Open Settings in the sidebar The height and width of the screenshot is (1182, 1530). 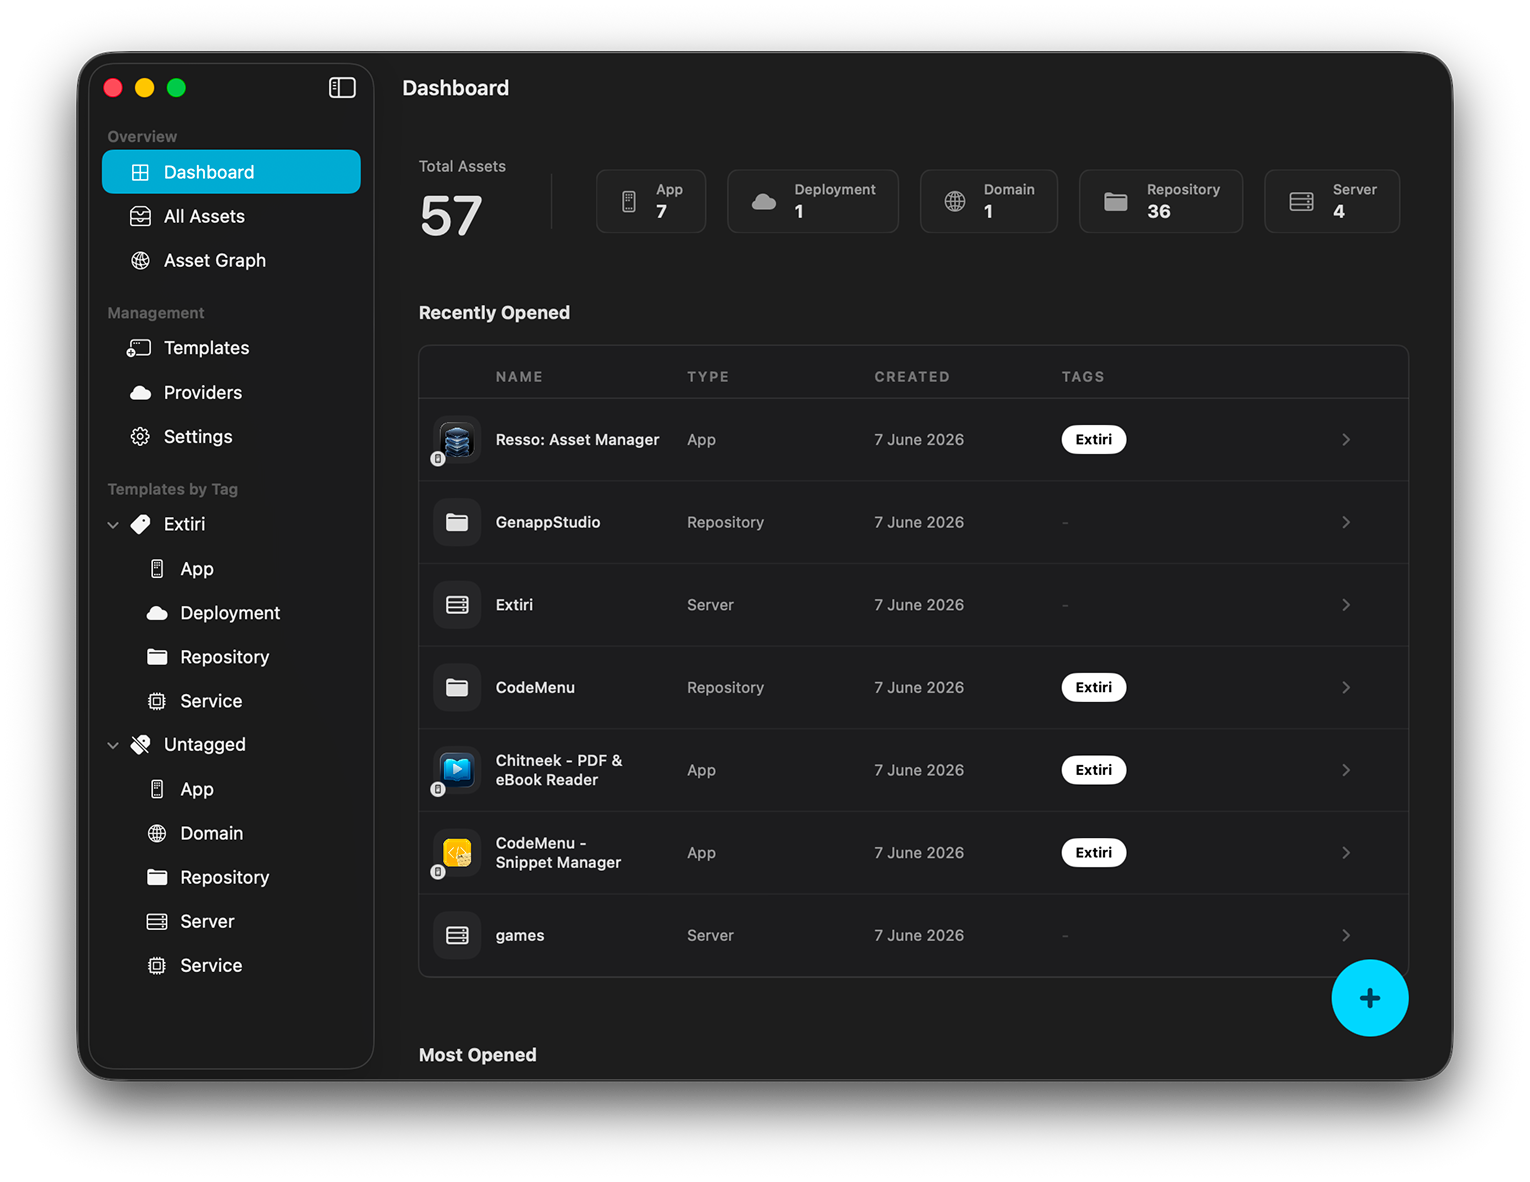click(x=231, y=437)
